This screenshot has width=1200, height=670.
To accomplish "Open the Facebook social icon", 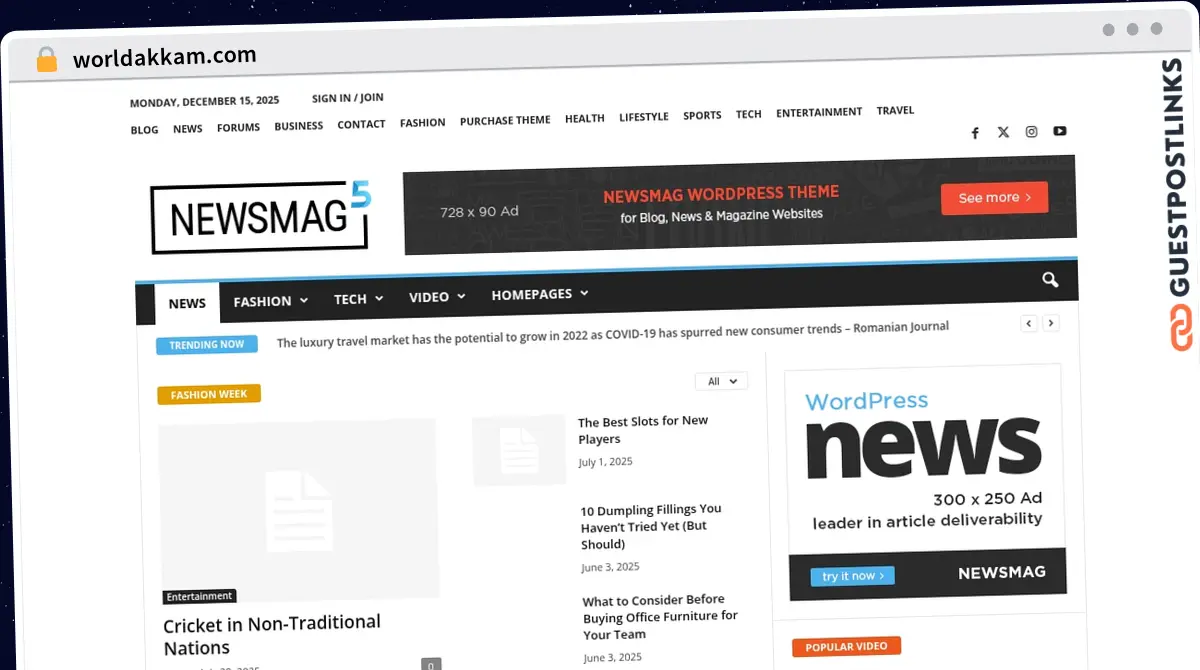I will click(975, 133).
